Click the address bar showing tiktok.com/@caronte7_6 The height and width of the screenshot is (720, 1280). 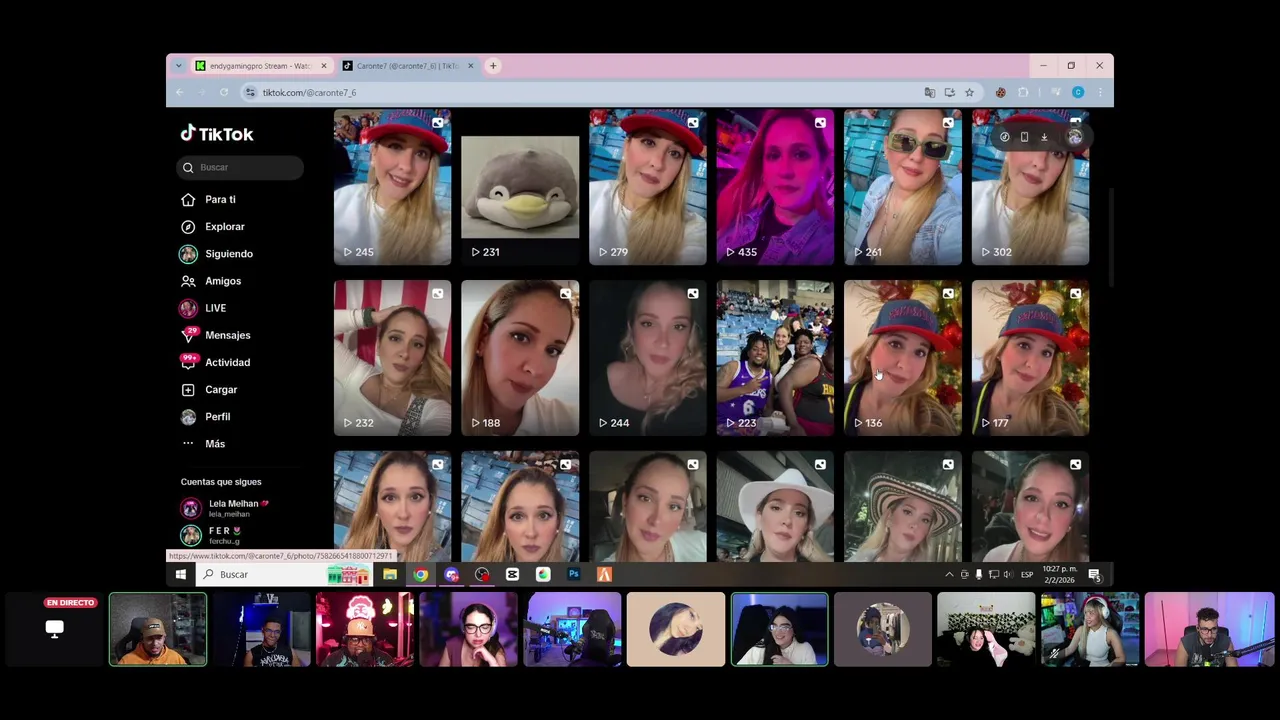click(x=580, y=92)
